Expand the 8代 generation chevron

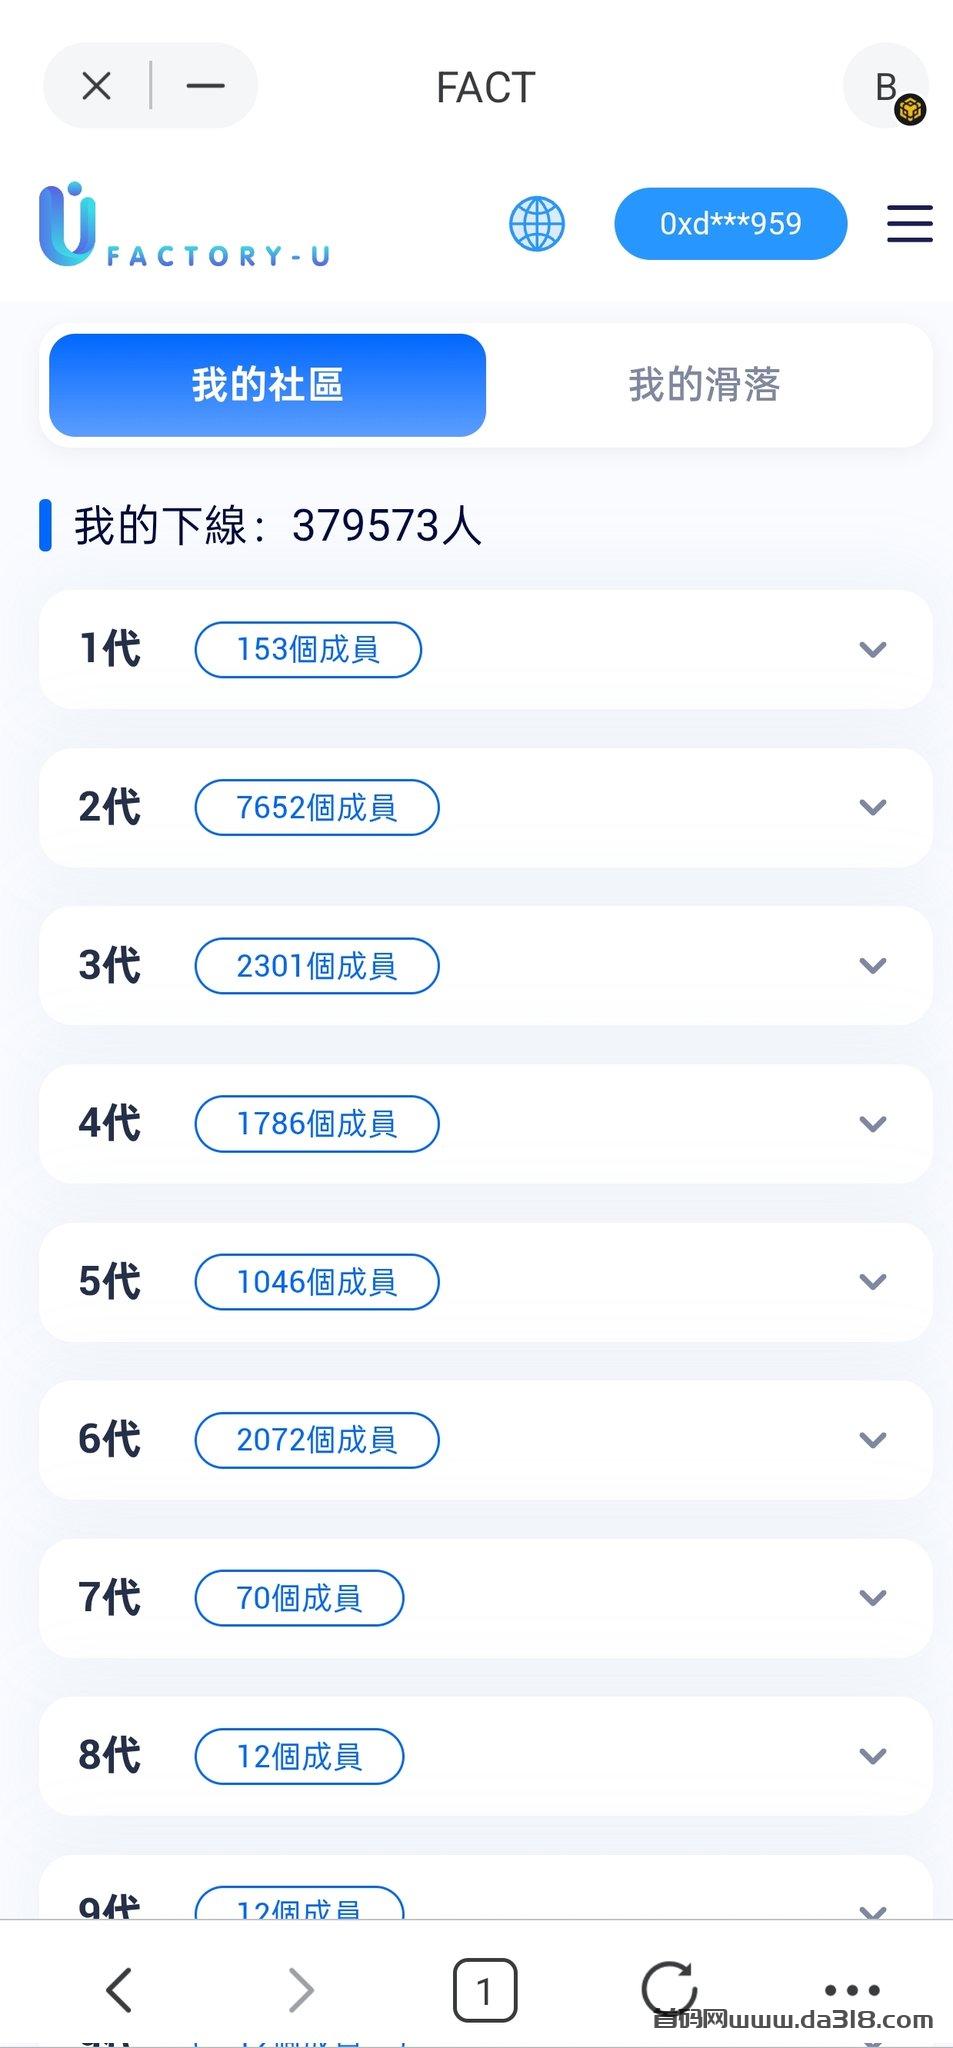pos(872,1756)
